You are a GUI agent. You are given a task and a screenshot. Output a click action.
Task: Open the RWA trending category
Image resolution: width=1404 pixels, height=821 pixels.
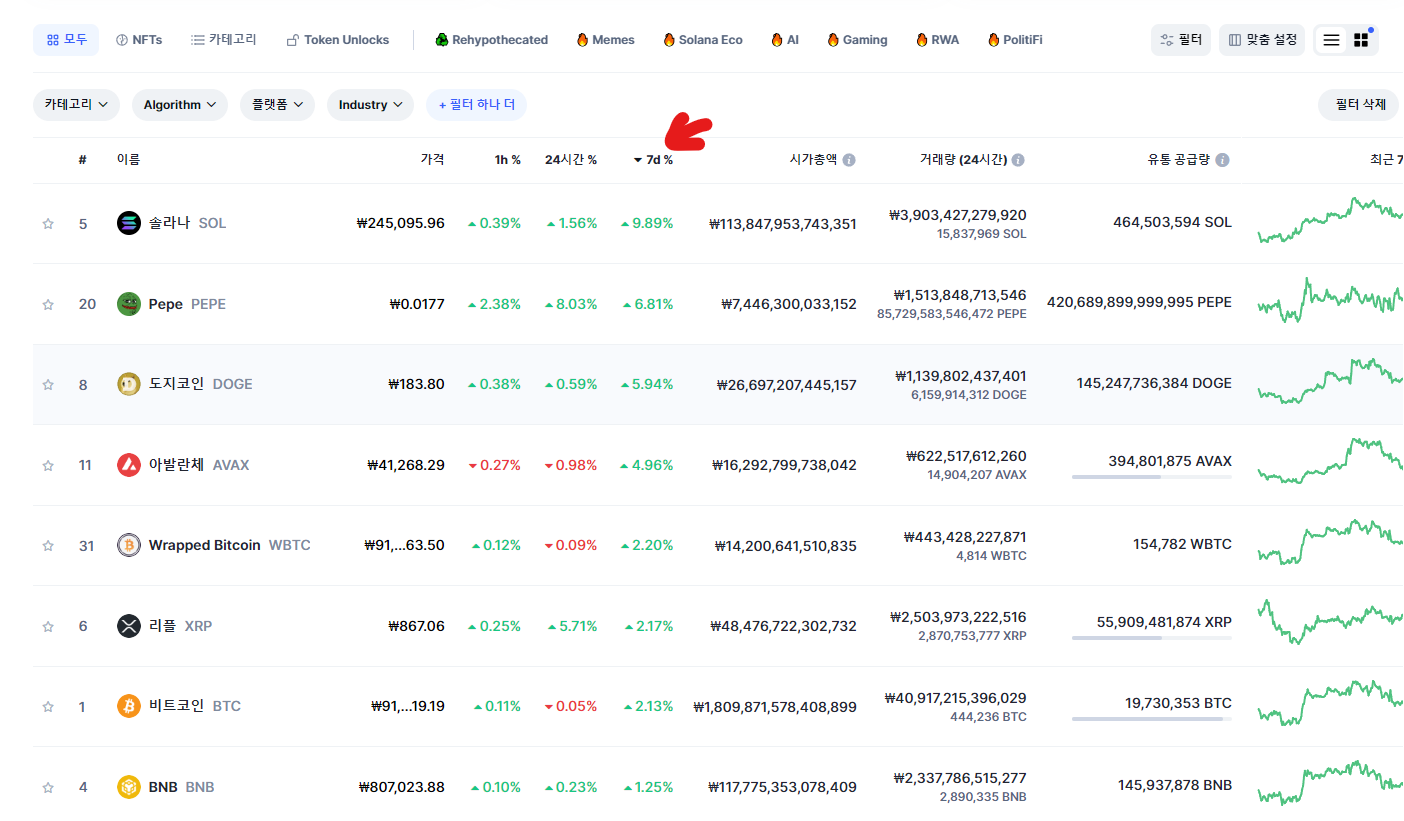click(x=936, y=40)
